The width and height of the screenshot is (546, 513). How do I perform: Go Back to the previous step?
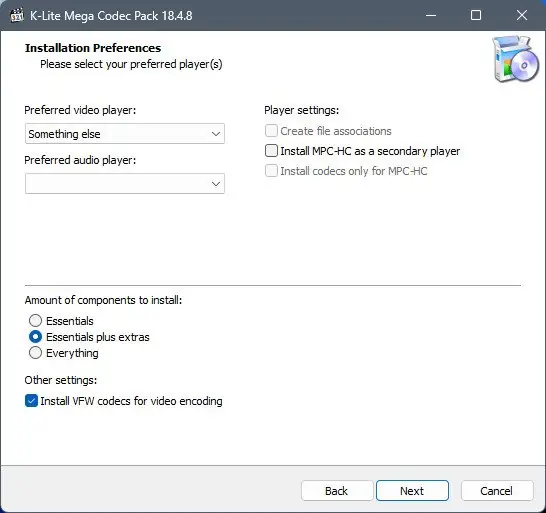[337, 491]
